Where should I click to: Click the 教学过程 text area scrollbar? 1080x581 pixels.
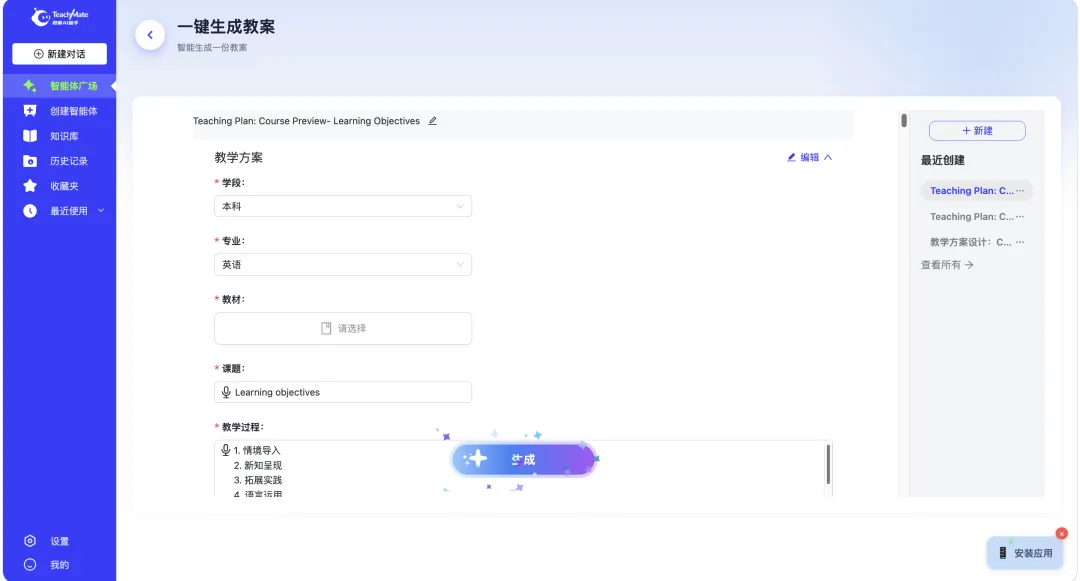click(x=828, y=464)
